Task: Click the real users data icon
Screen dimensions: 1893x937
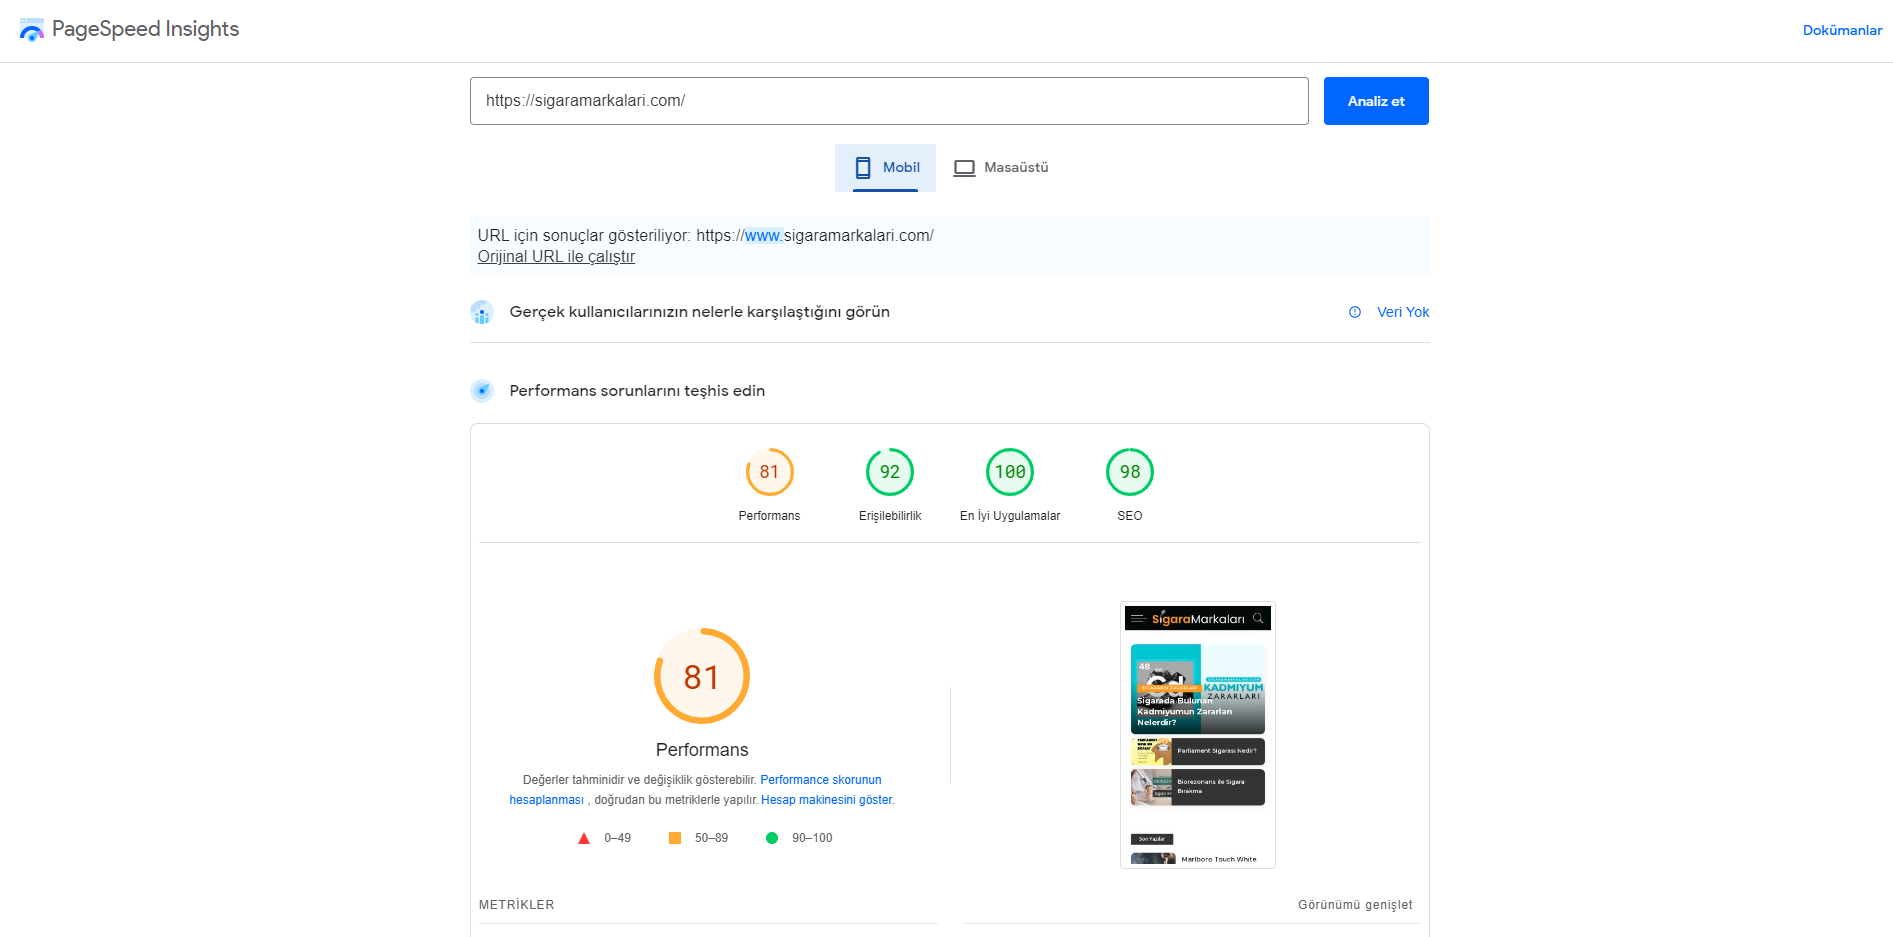Action: tap(482, 312)
